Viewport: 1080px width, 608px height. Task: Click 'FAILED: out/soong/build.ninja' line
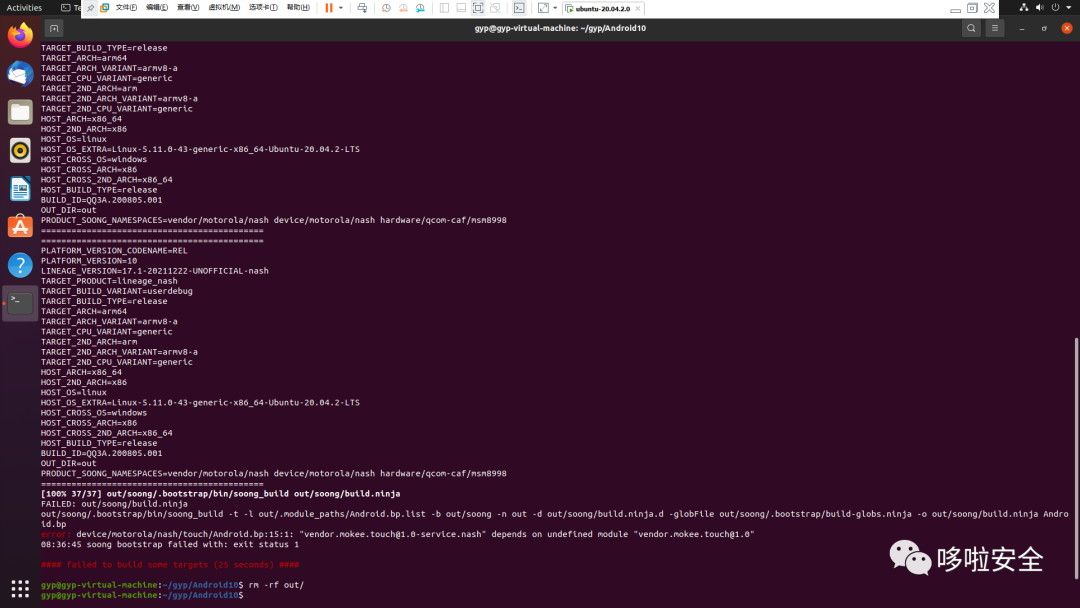114,504
